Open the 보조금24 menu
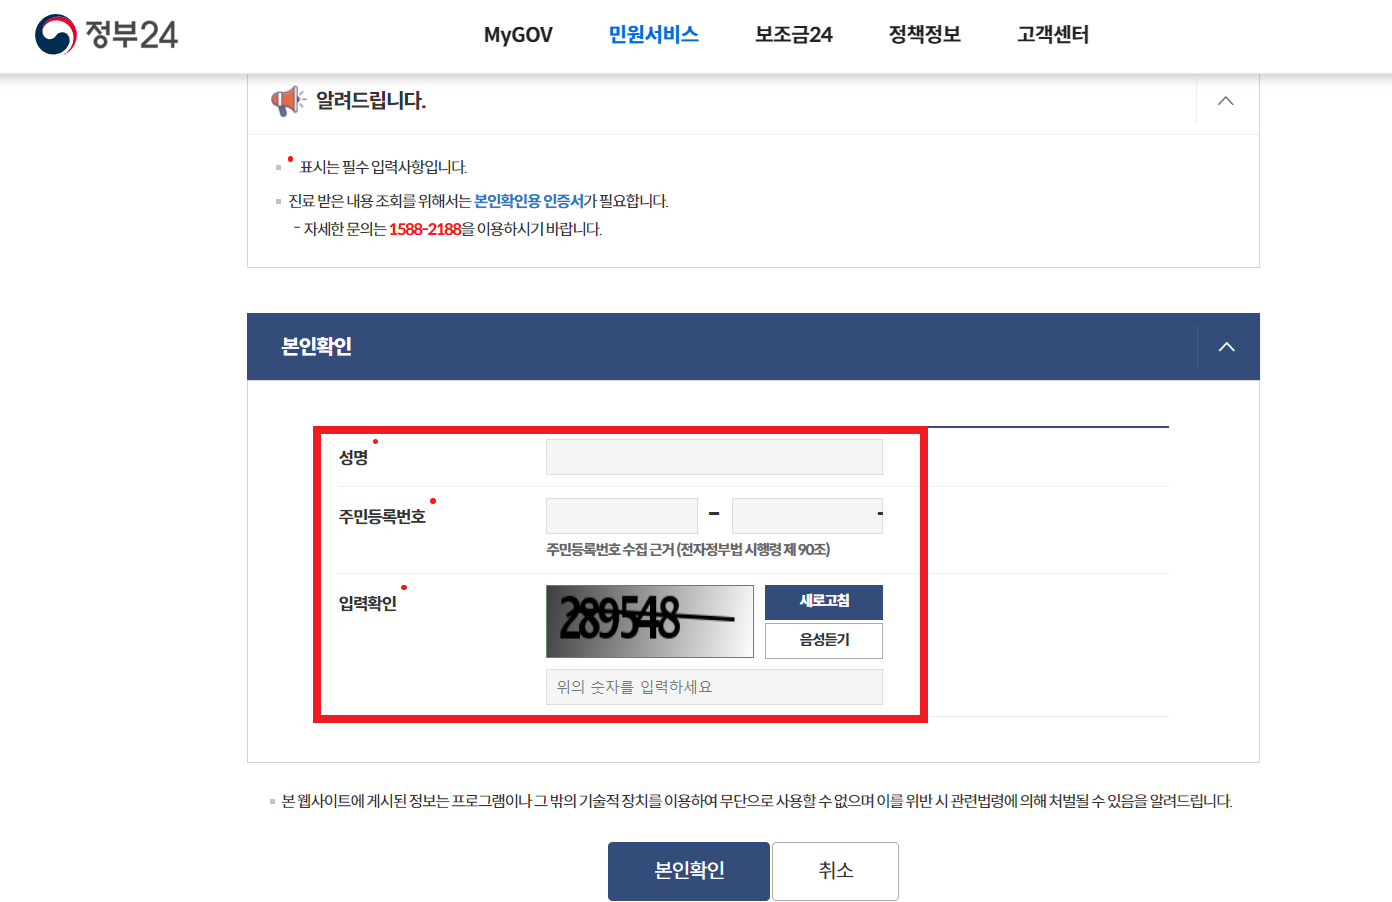The width and height of the screenshot is (1392, 902). pos(794,35)
